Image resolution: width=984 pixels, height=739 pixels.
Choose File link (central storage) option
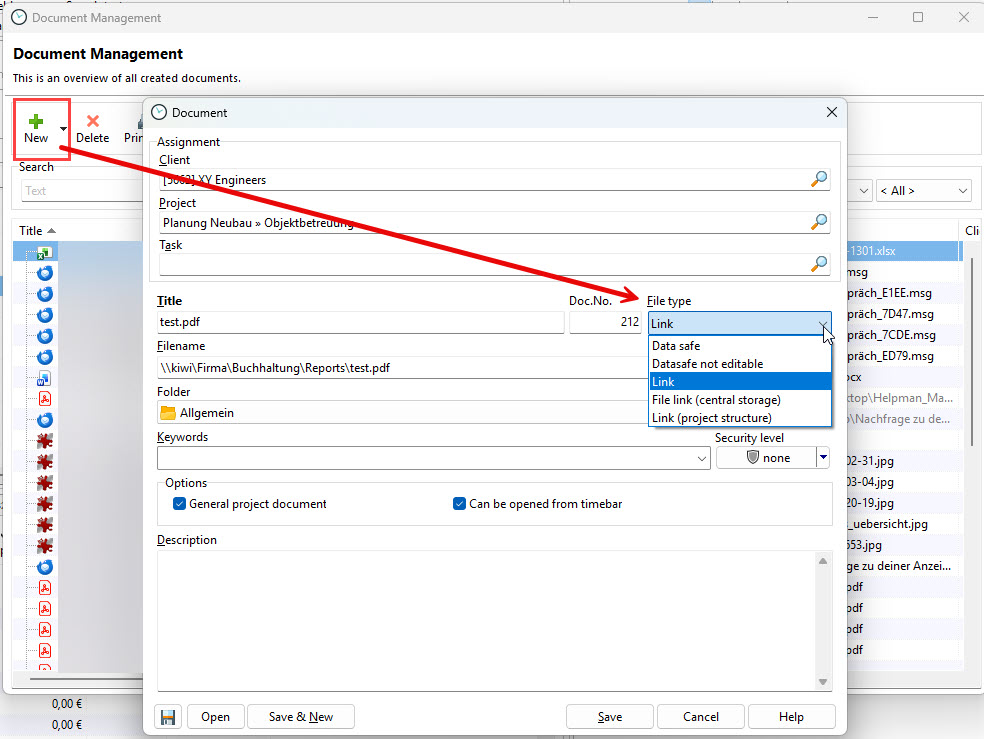tap(716, 400)
